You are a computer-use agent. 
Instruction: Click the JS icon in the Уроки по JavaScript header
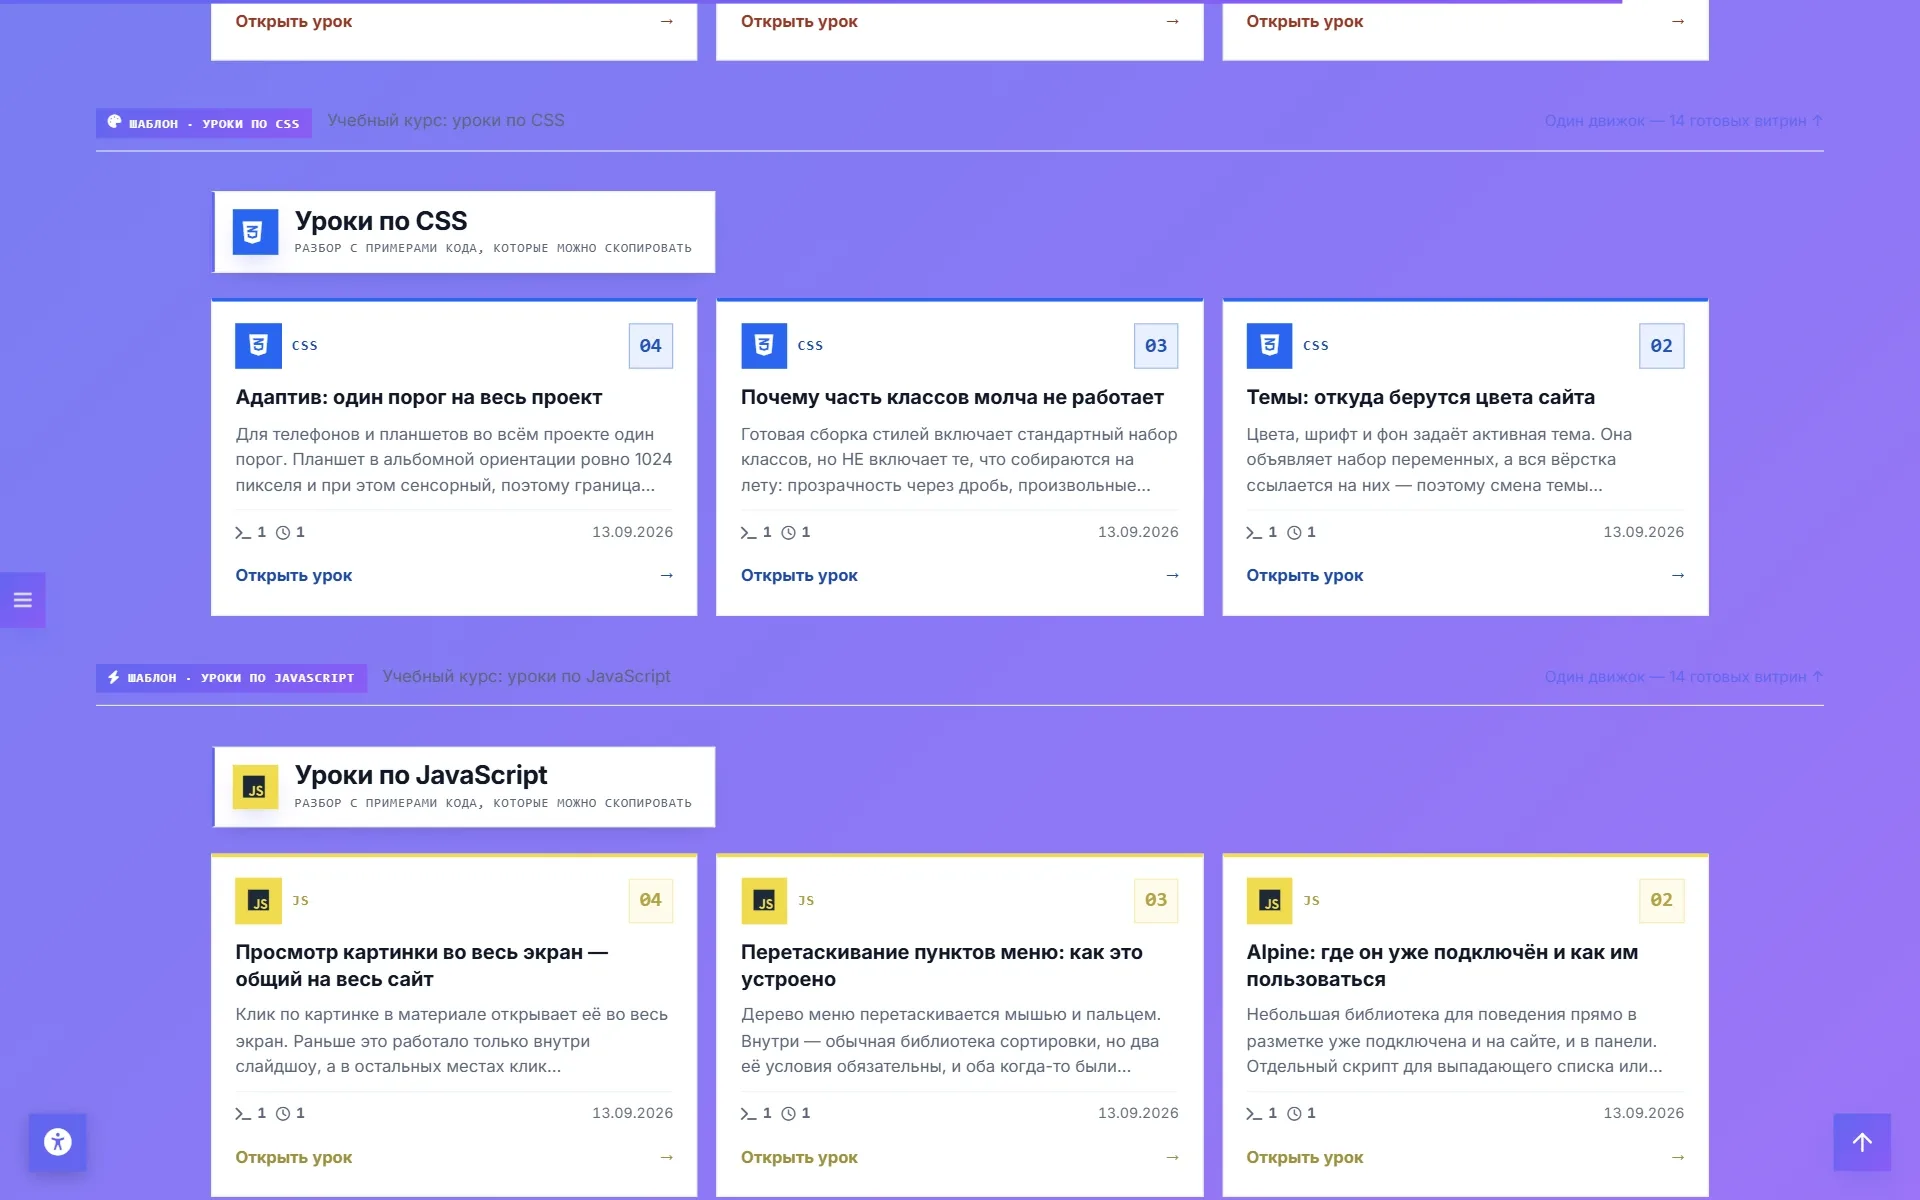tap(255, 787)
